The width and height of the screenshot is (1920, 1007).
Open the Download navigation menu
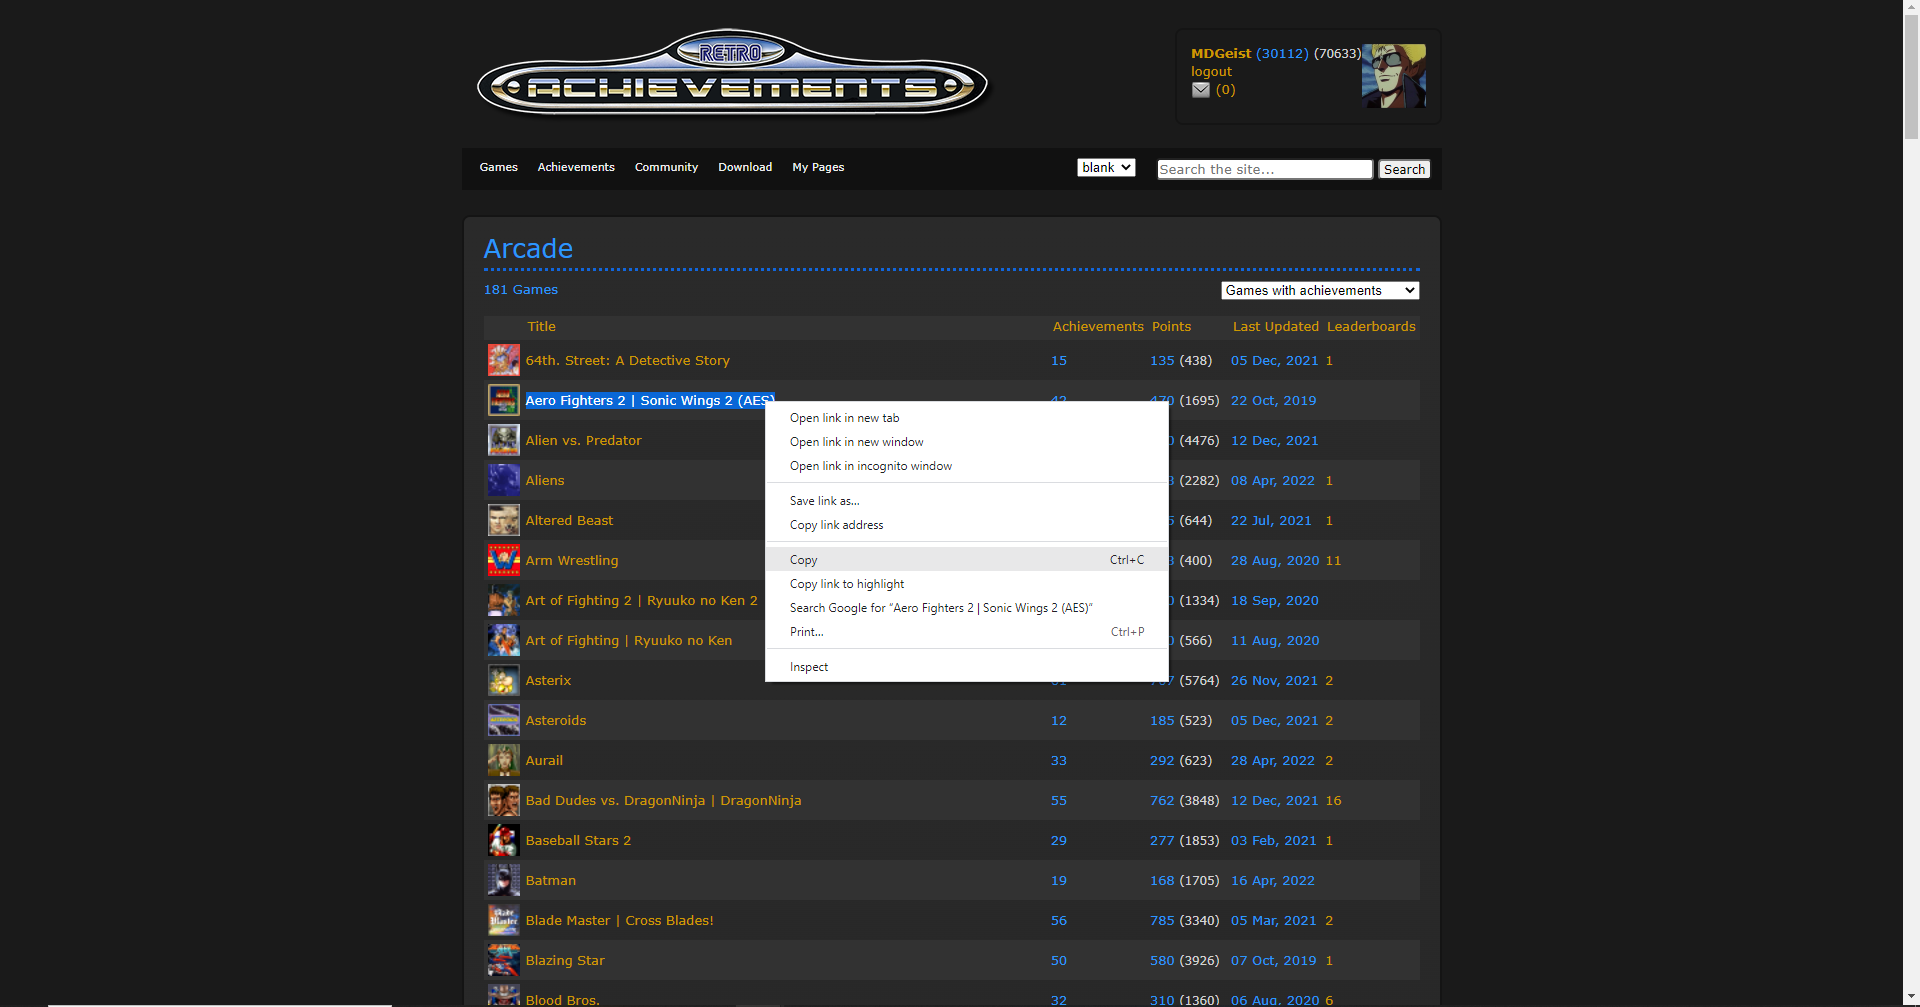point(745,167)
